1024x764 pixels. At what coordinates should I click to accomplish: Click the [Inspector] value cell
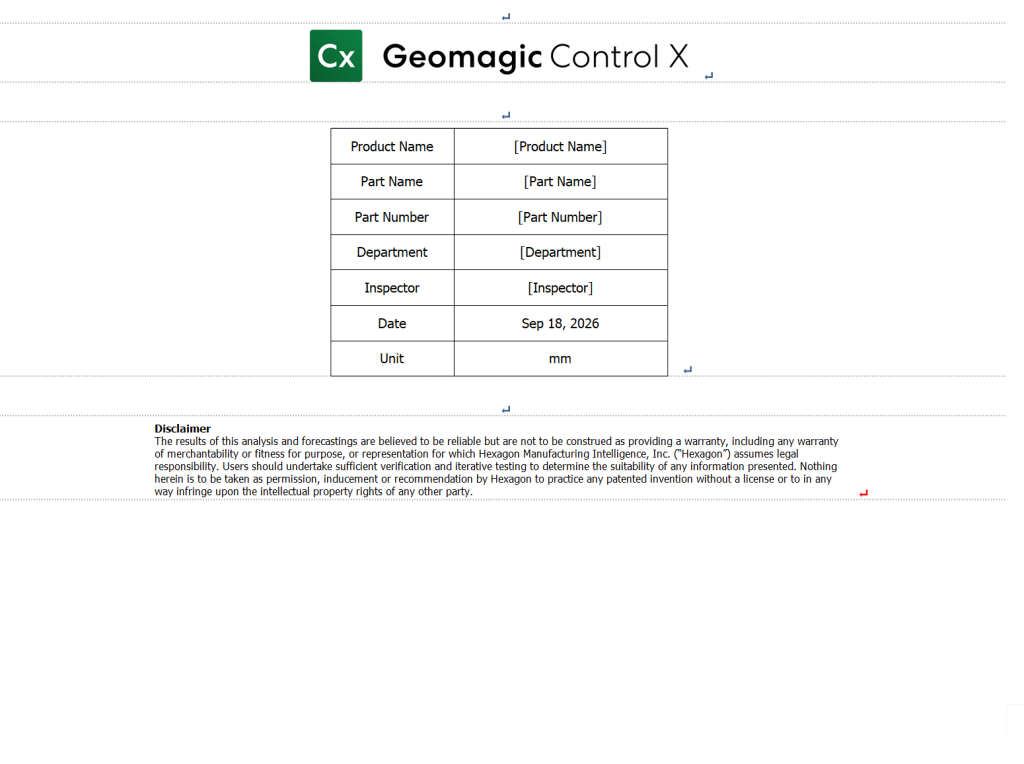pyautogui.click(x=560, y=287)
